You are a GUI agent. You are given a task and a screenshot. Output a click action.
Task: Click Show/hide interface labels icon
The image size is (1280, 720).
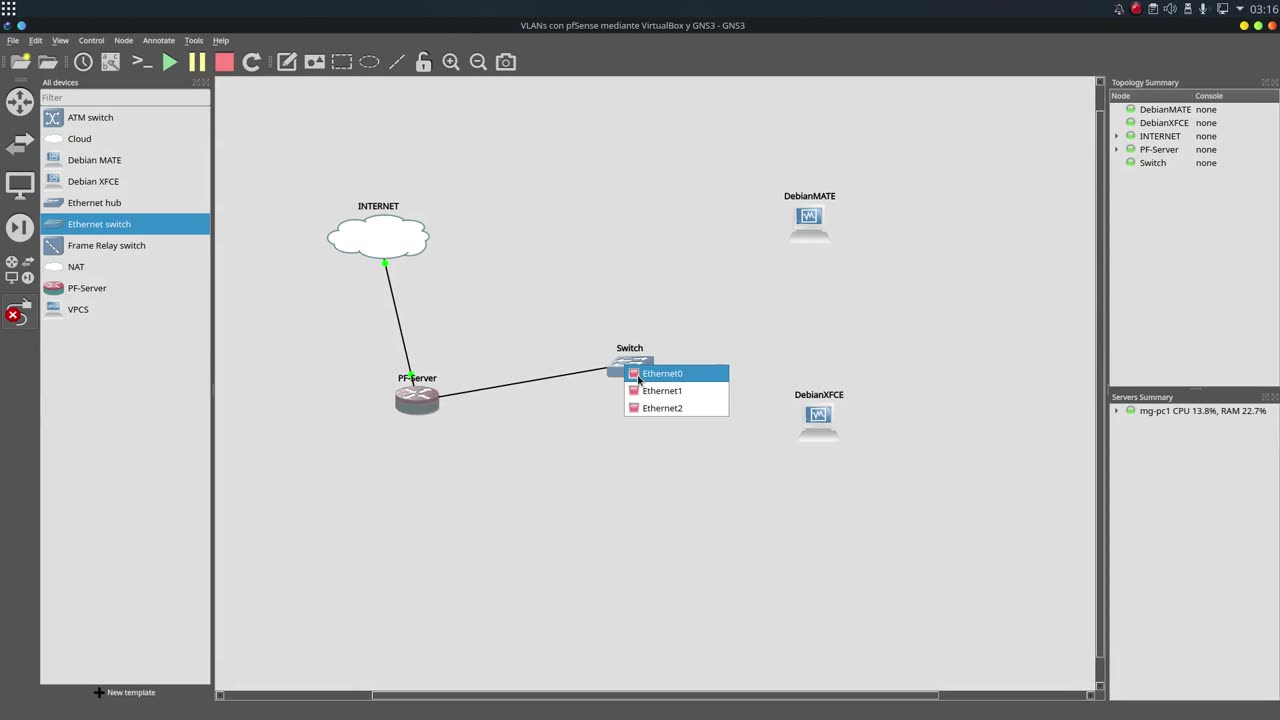click(111, 62)
